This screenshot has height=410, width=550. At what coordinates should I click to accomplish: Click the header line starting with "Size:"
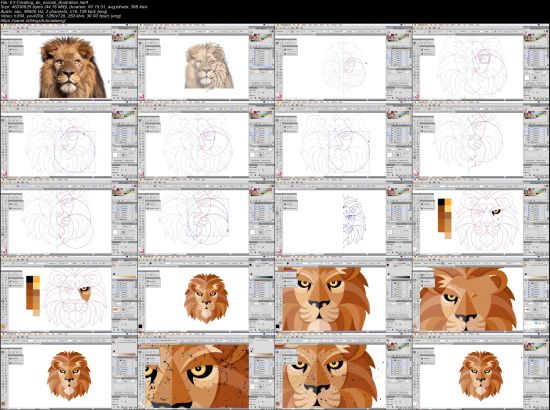point(74,7)
